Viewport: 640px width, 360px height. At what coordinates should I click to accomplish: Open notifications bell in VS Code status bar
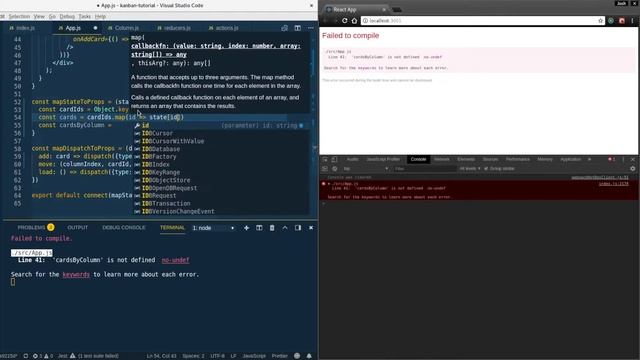click(x=309, y=356)
